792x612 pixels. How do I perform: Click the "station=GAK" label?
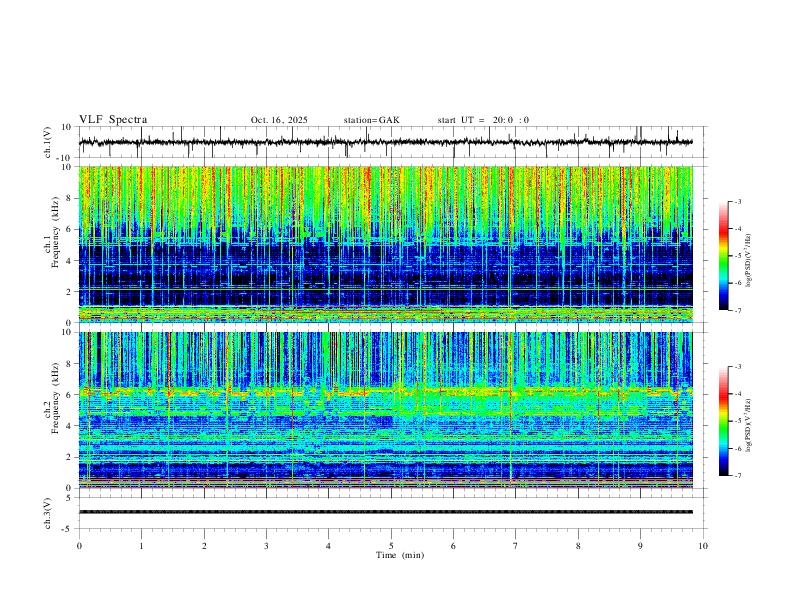tap(371, 120)
